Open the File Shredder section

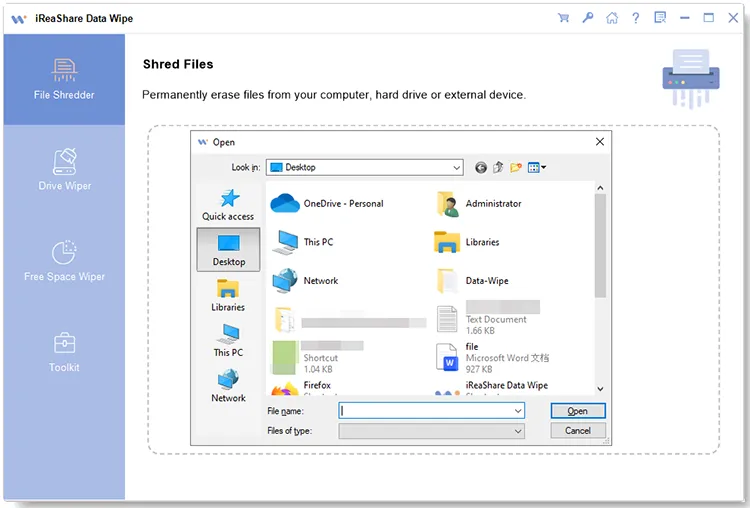[x=64, y=79]
